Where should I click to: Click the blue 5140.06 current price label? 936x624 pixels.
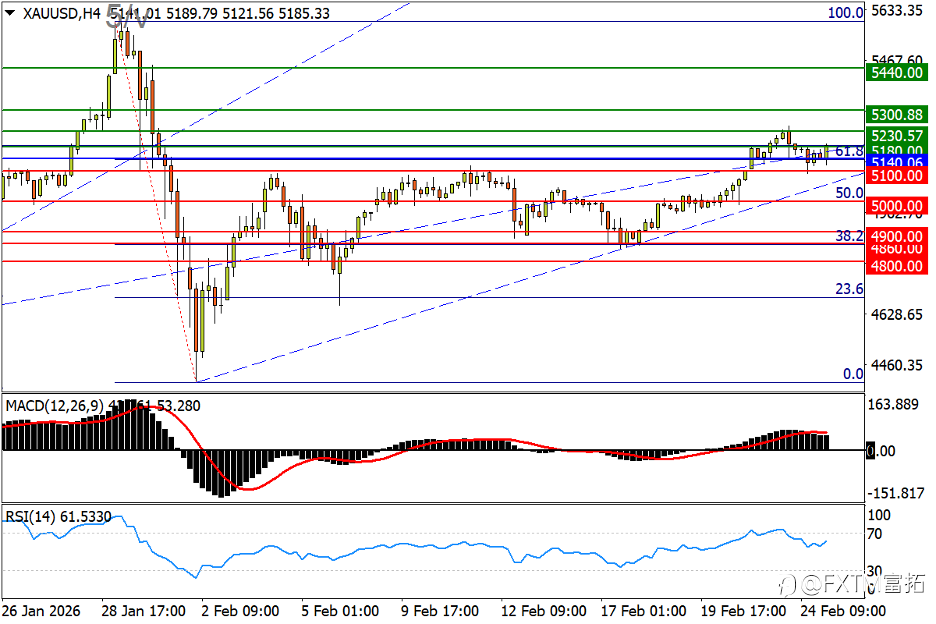pos(897,162)
